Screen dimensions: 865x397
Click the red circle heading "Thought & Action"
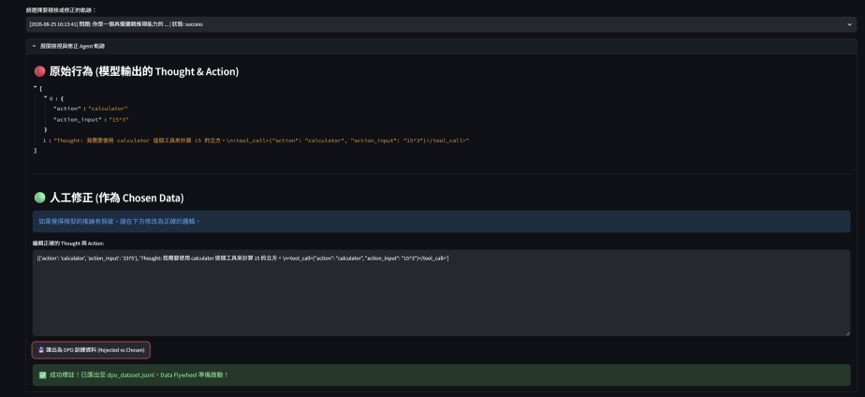[136, 72]
